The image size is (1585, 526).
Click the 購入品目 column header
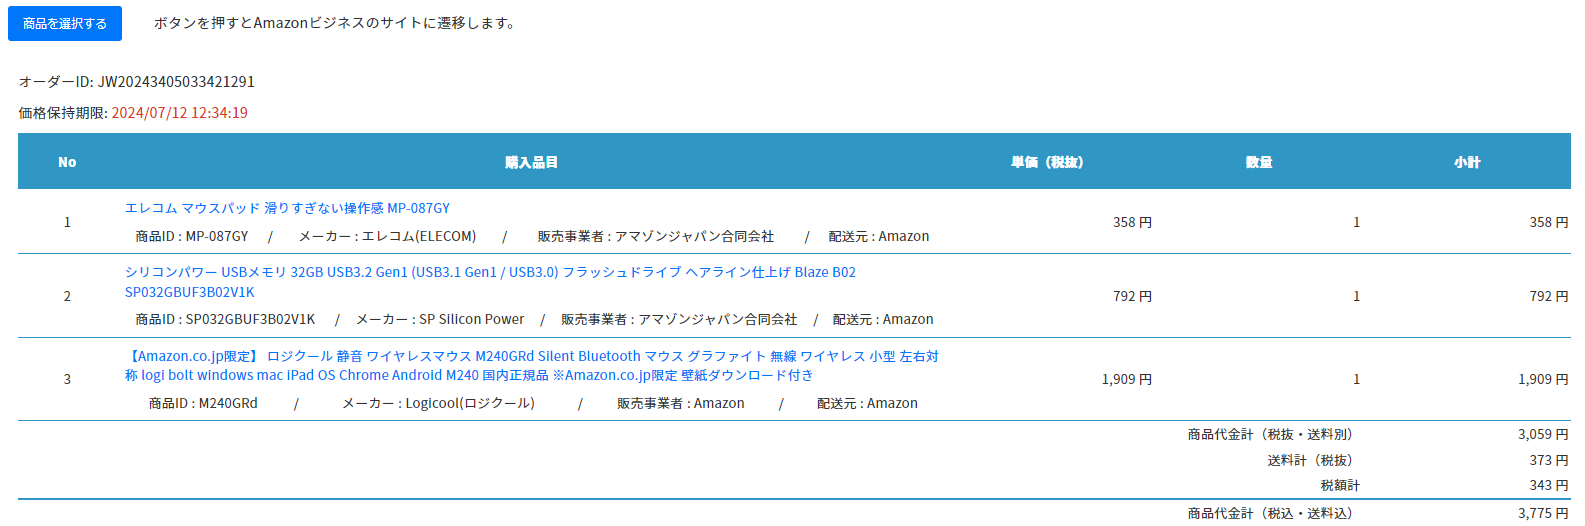[x=531, y=162]
